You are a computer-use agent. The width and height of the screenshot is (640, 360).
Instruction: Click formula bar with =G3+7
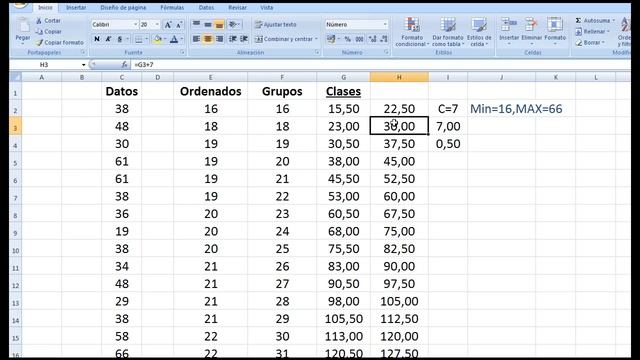pyautogui.click(x=380, y=64)
